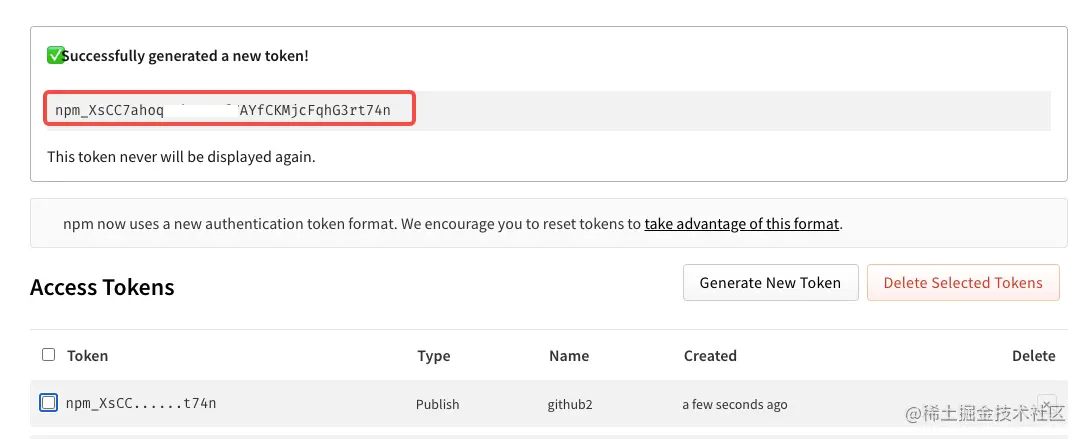Click the Publish type cell
The height and width of the screenshot is (439, 1081).
coord(437,405)
